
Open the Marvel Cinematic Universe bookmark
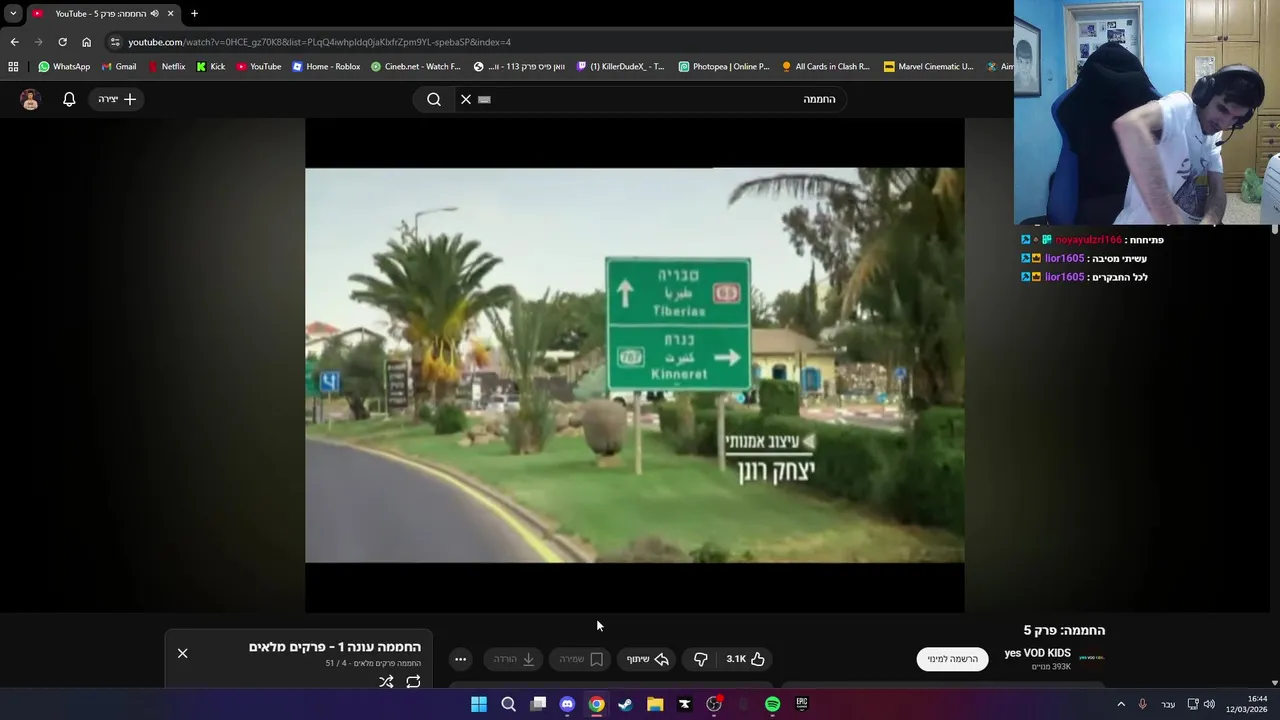929,67
